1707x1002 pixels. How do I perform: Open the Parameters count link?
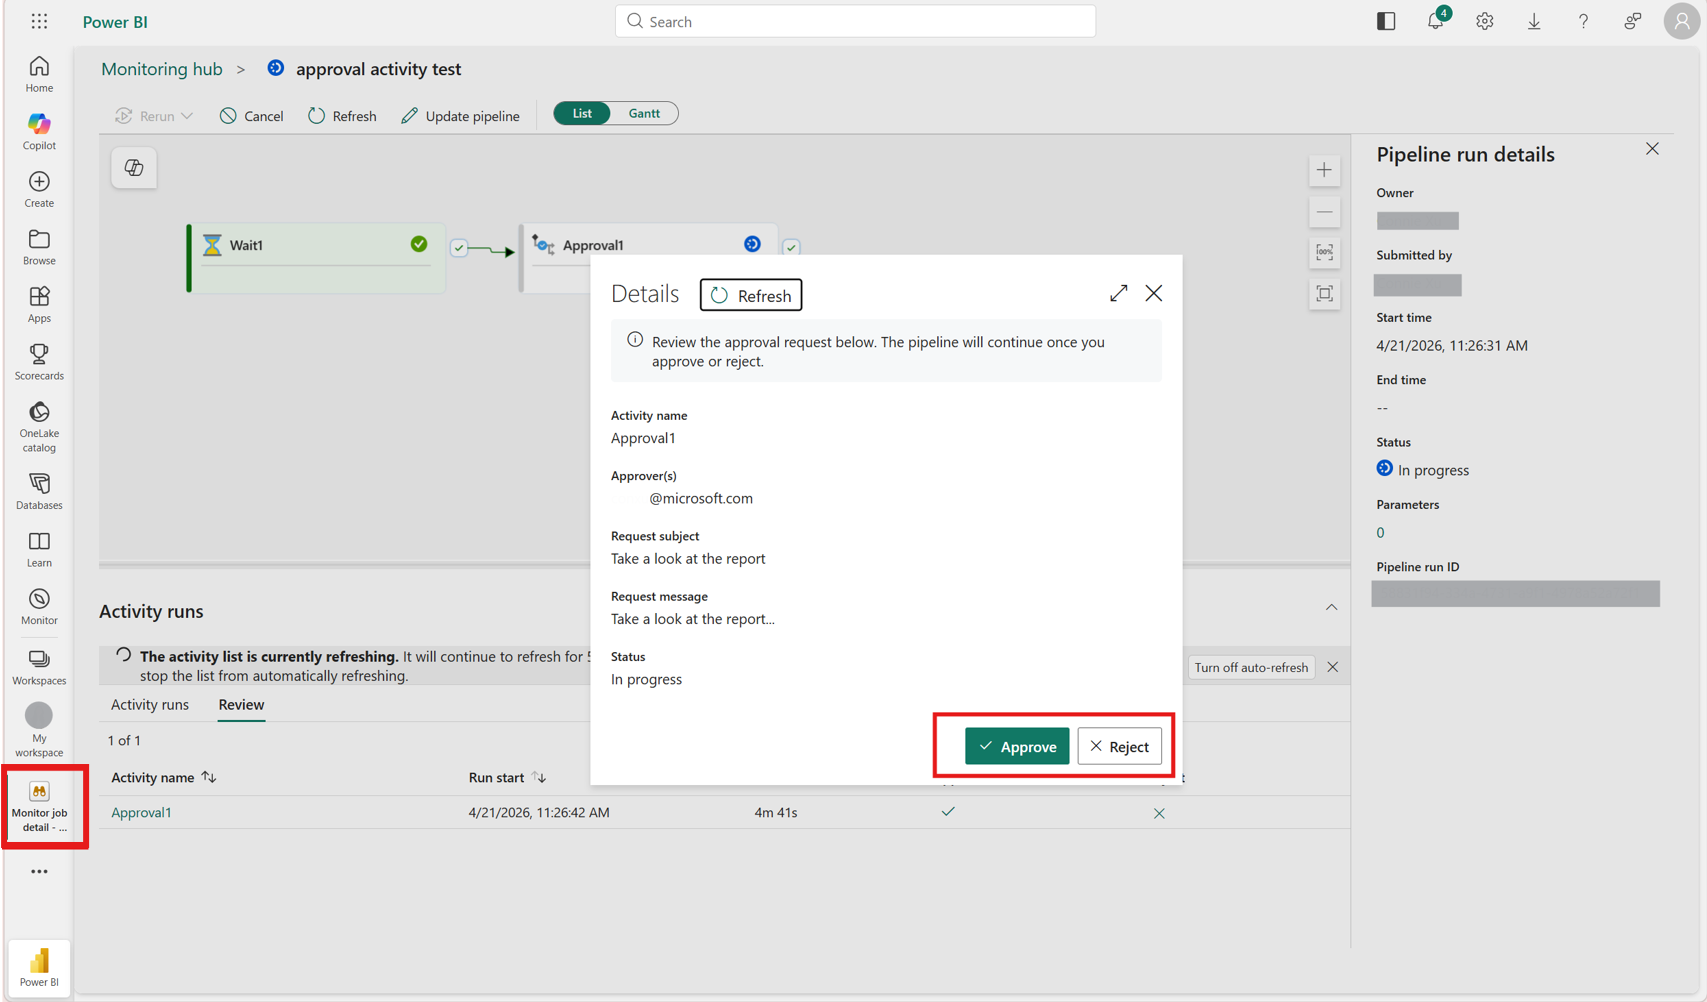click(x=1380, y=533)
